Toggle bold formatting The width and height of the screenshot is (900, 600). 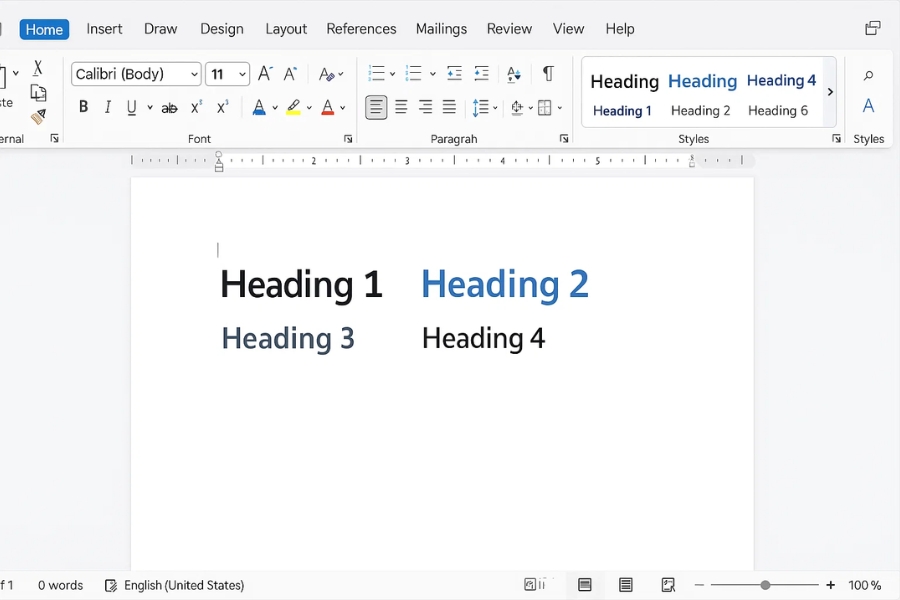tap(83, 107)
